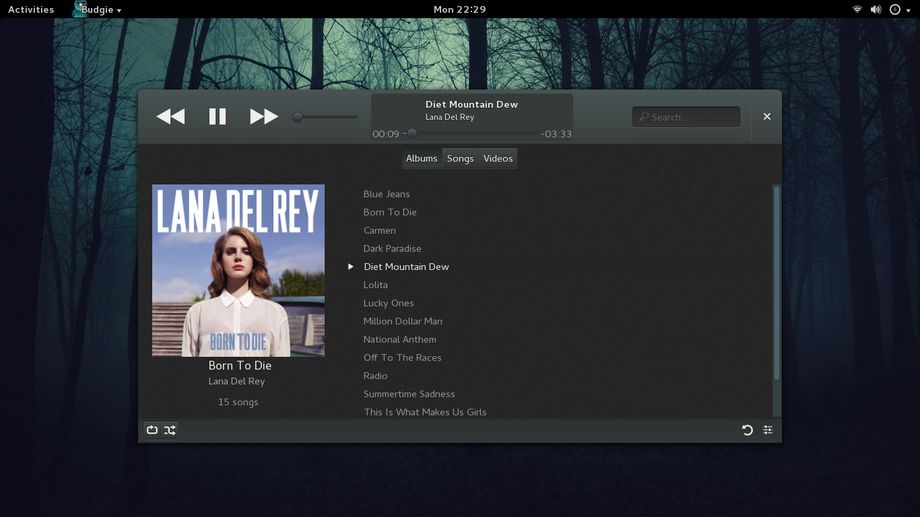Click inside the Search field
This screenshot has width=920, height=517.
pyautogui.click(x=686, y=117)
